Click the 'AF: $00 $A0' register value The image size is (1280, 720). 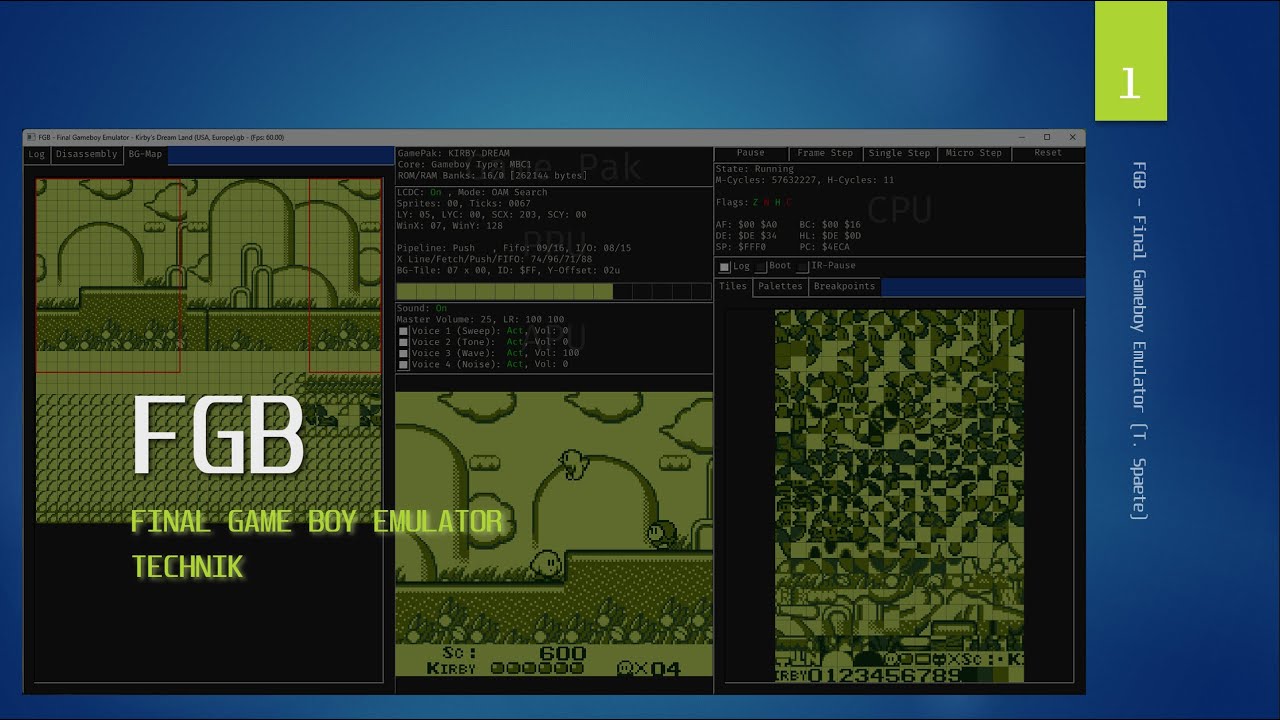tap(746, 225)
